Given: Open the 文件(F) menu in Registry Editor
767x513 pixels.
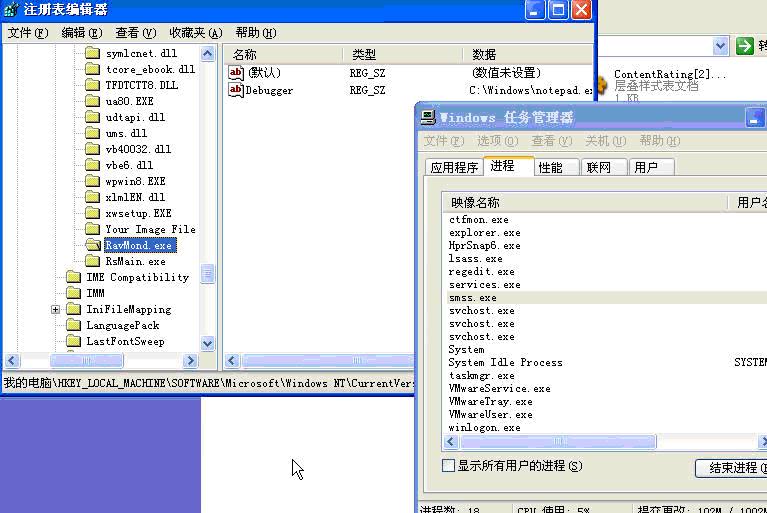Looking at the screenshot, I should click(x=28, y=33).
